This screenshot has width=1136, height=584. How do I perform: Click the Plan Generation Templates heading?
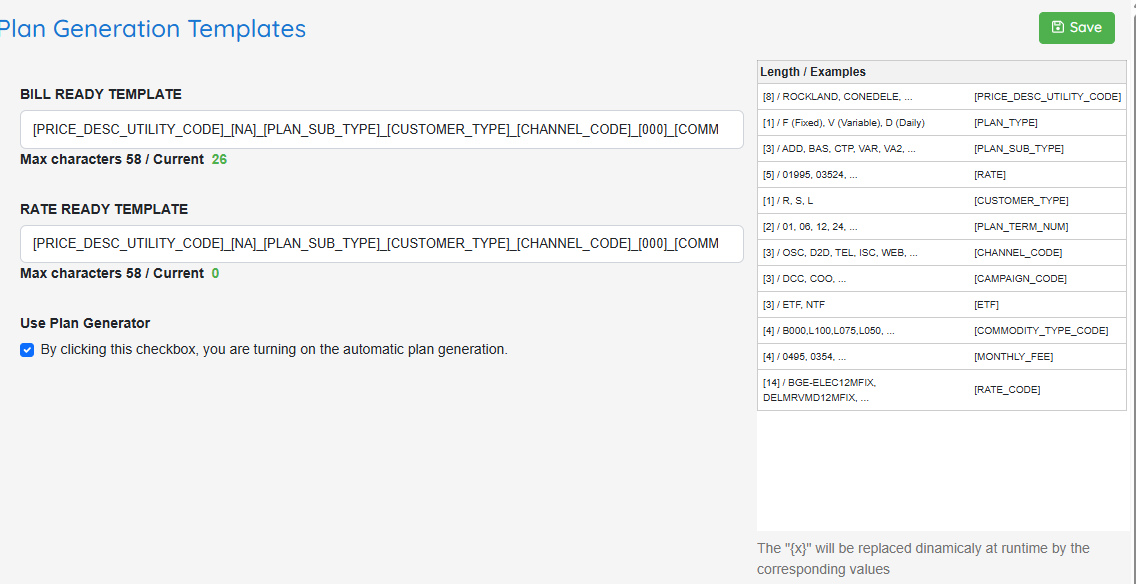pos(151,28)
